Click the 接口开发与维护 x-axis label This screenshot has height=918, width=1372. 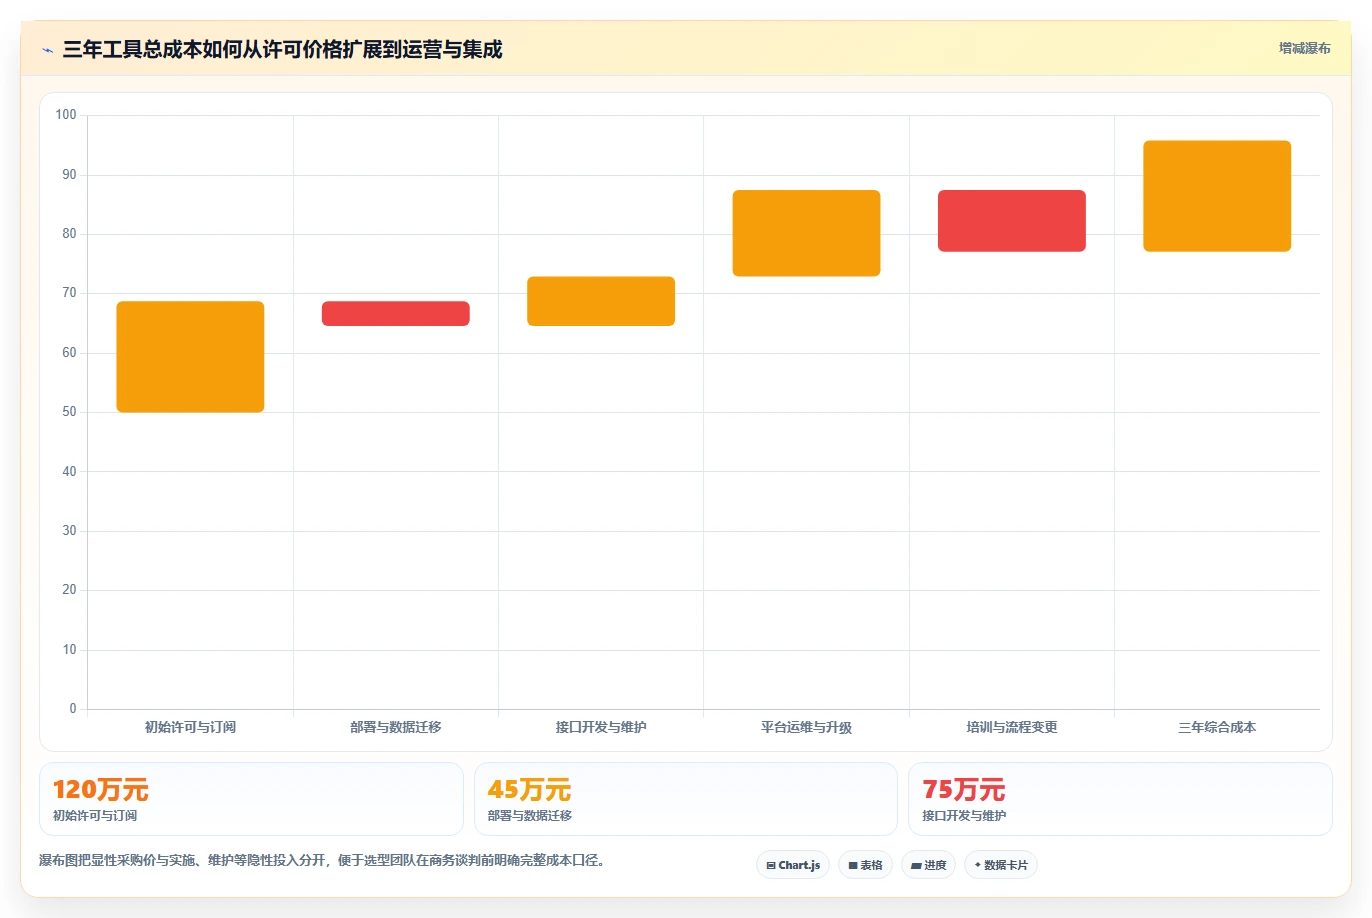coord(601,727)
